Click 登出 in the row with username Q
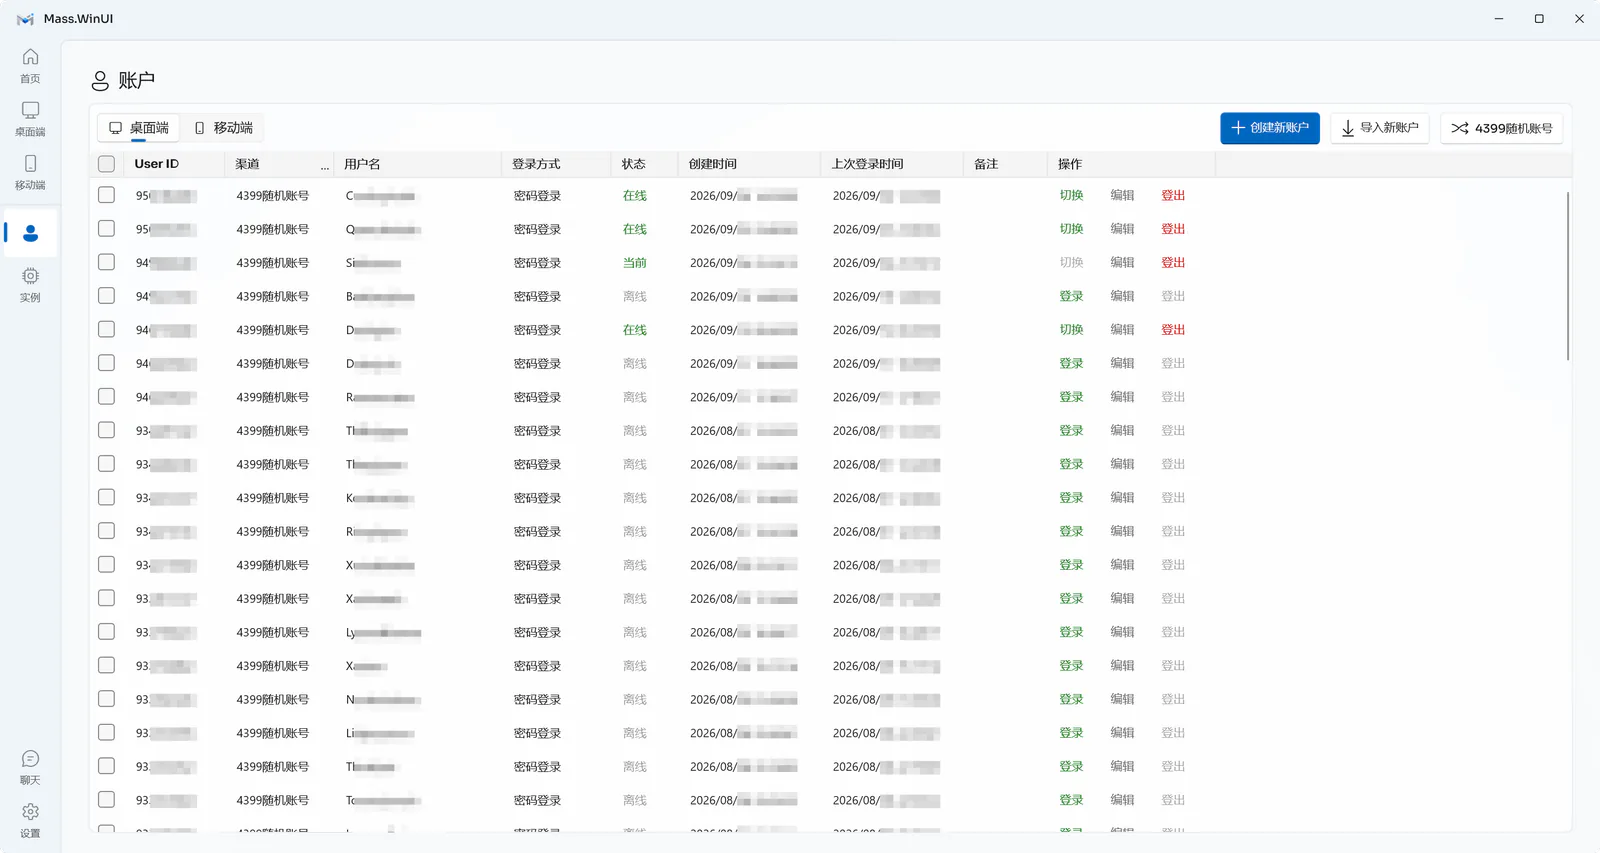Viewport: 1600px width, 853px height. pos(1173,229)
